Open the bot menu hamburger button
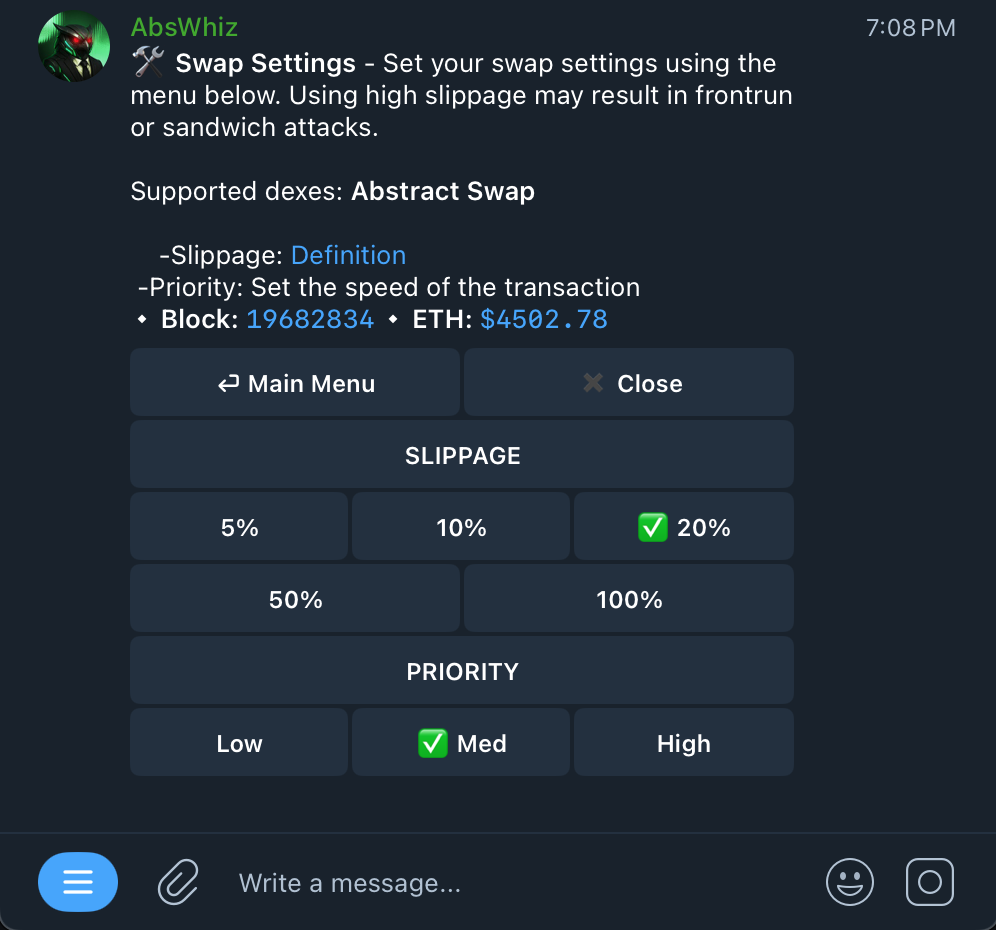The image size is (996, 930). point(78,882)
